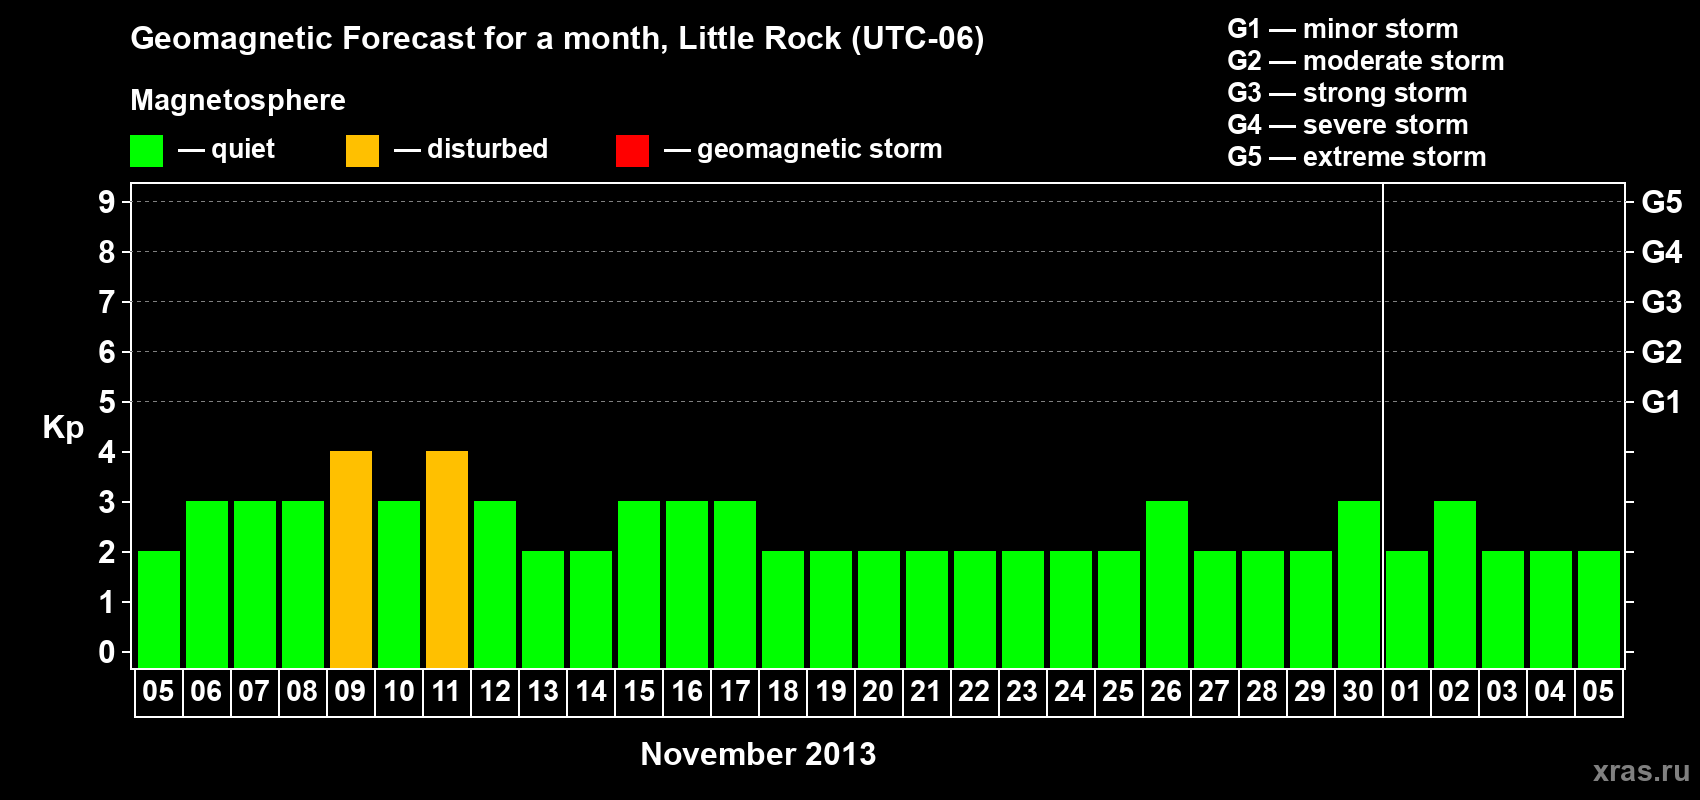Image resolution: width=1700 pixels, height=800 pixels.
Task: Click the 'Kp' y-axis label
Action: (63, 428)
